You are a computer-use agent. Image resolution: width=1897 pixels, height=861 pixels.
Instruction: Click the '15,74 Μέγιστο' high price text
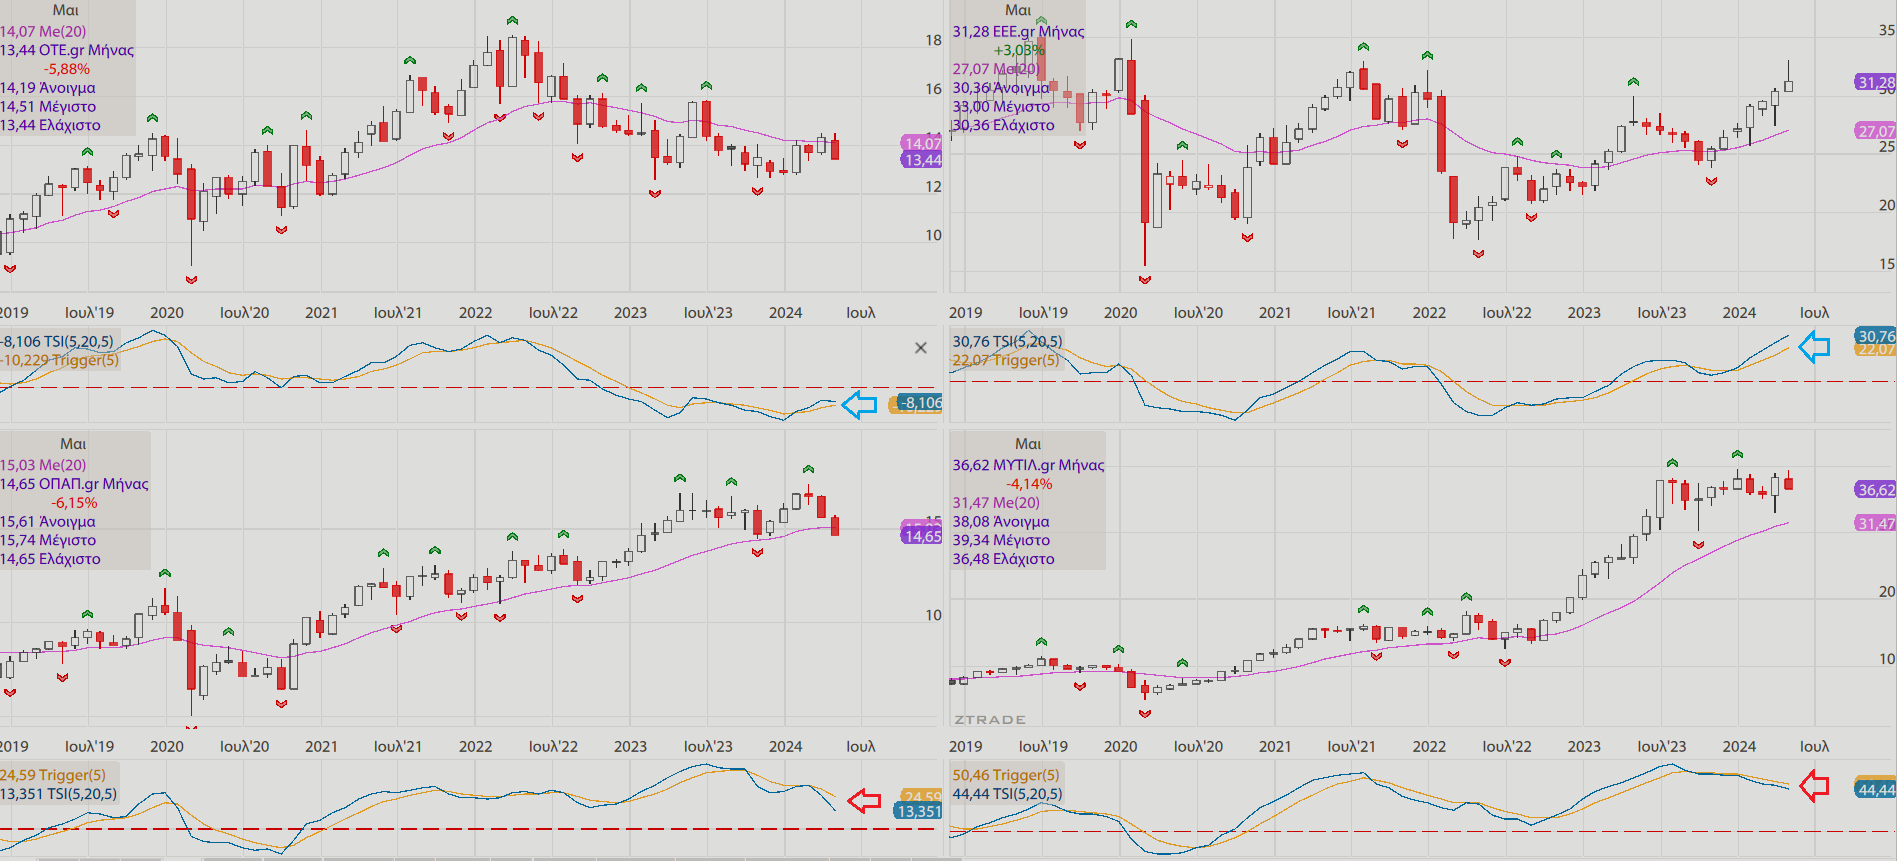click(48, 541)
